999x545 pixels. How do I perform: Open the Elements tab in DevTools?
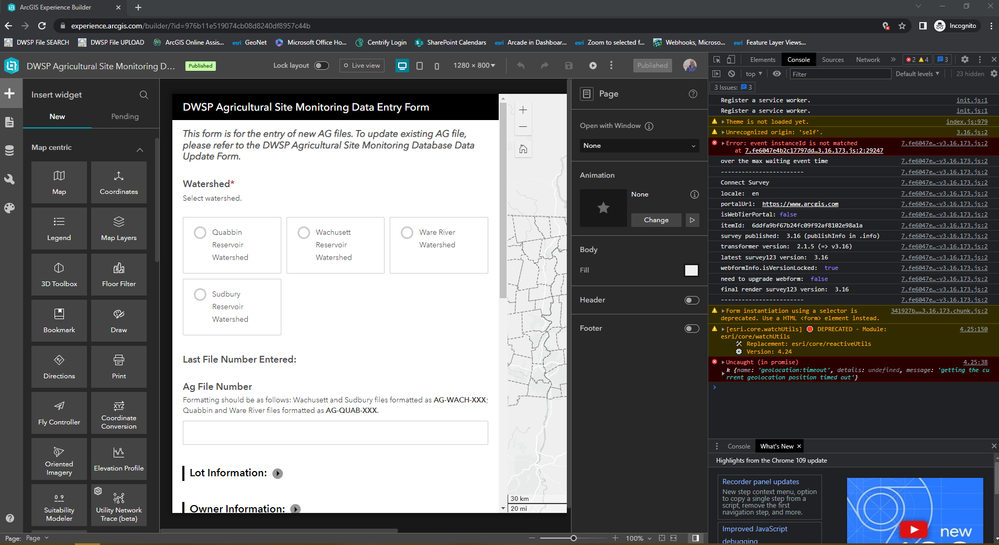click(763, 59)
